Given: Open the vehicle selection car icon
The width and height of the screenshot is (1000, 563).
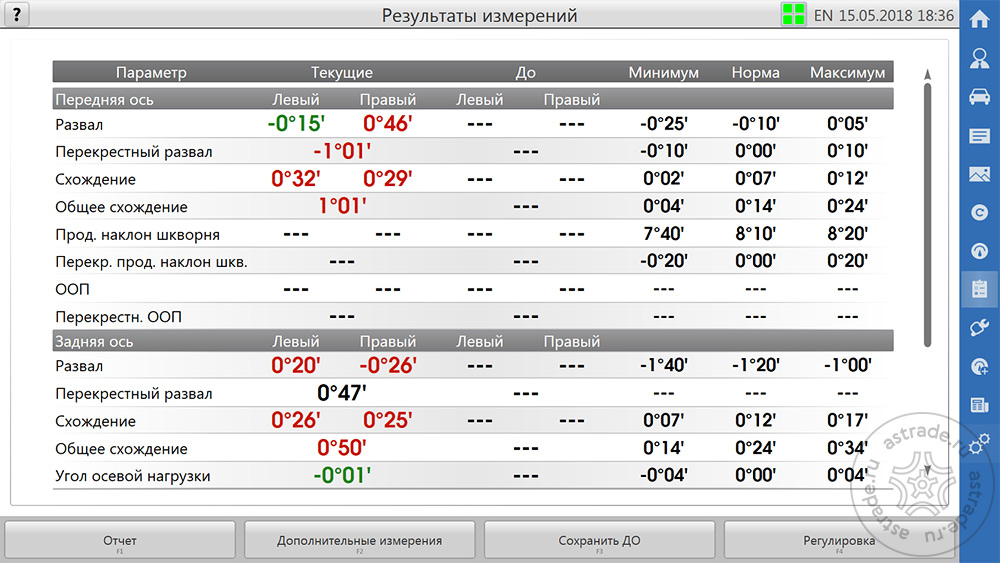Looking at the screenshot, I should pyautogui.click(x=980, y=97).
